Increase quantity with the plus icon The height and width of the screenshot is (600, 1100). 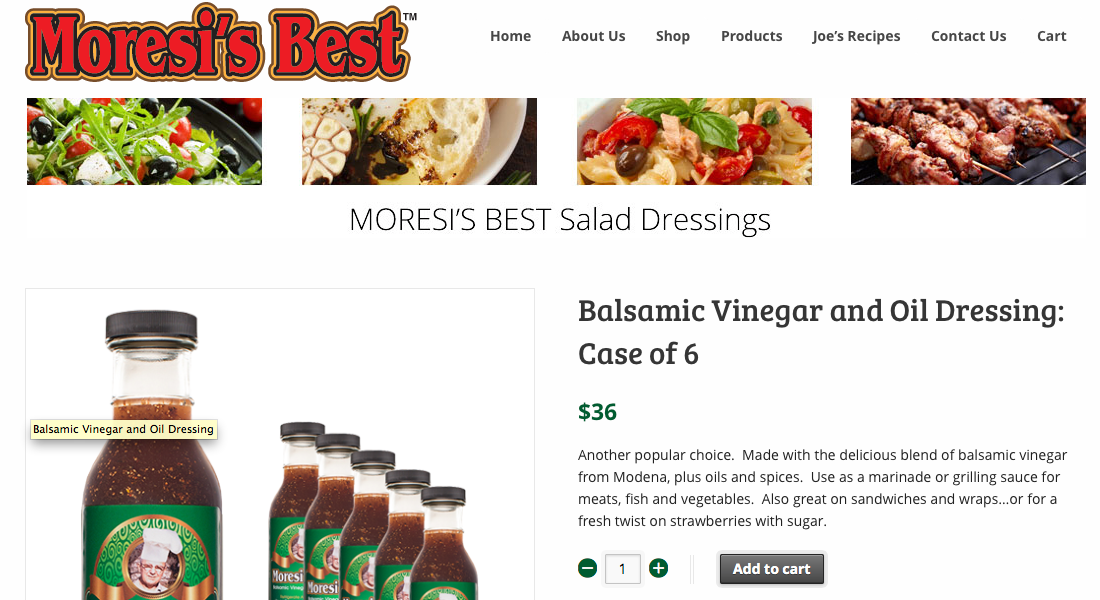pyautogui.click(x=658, y=568)
